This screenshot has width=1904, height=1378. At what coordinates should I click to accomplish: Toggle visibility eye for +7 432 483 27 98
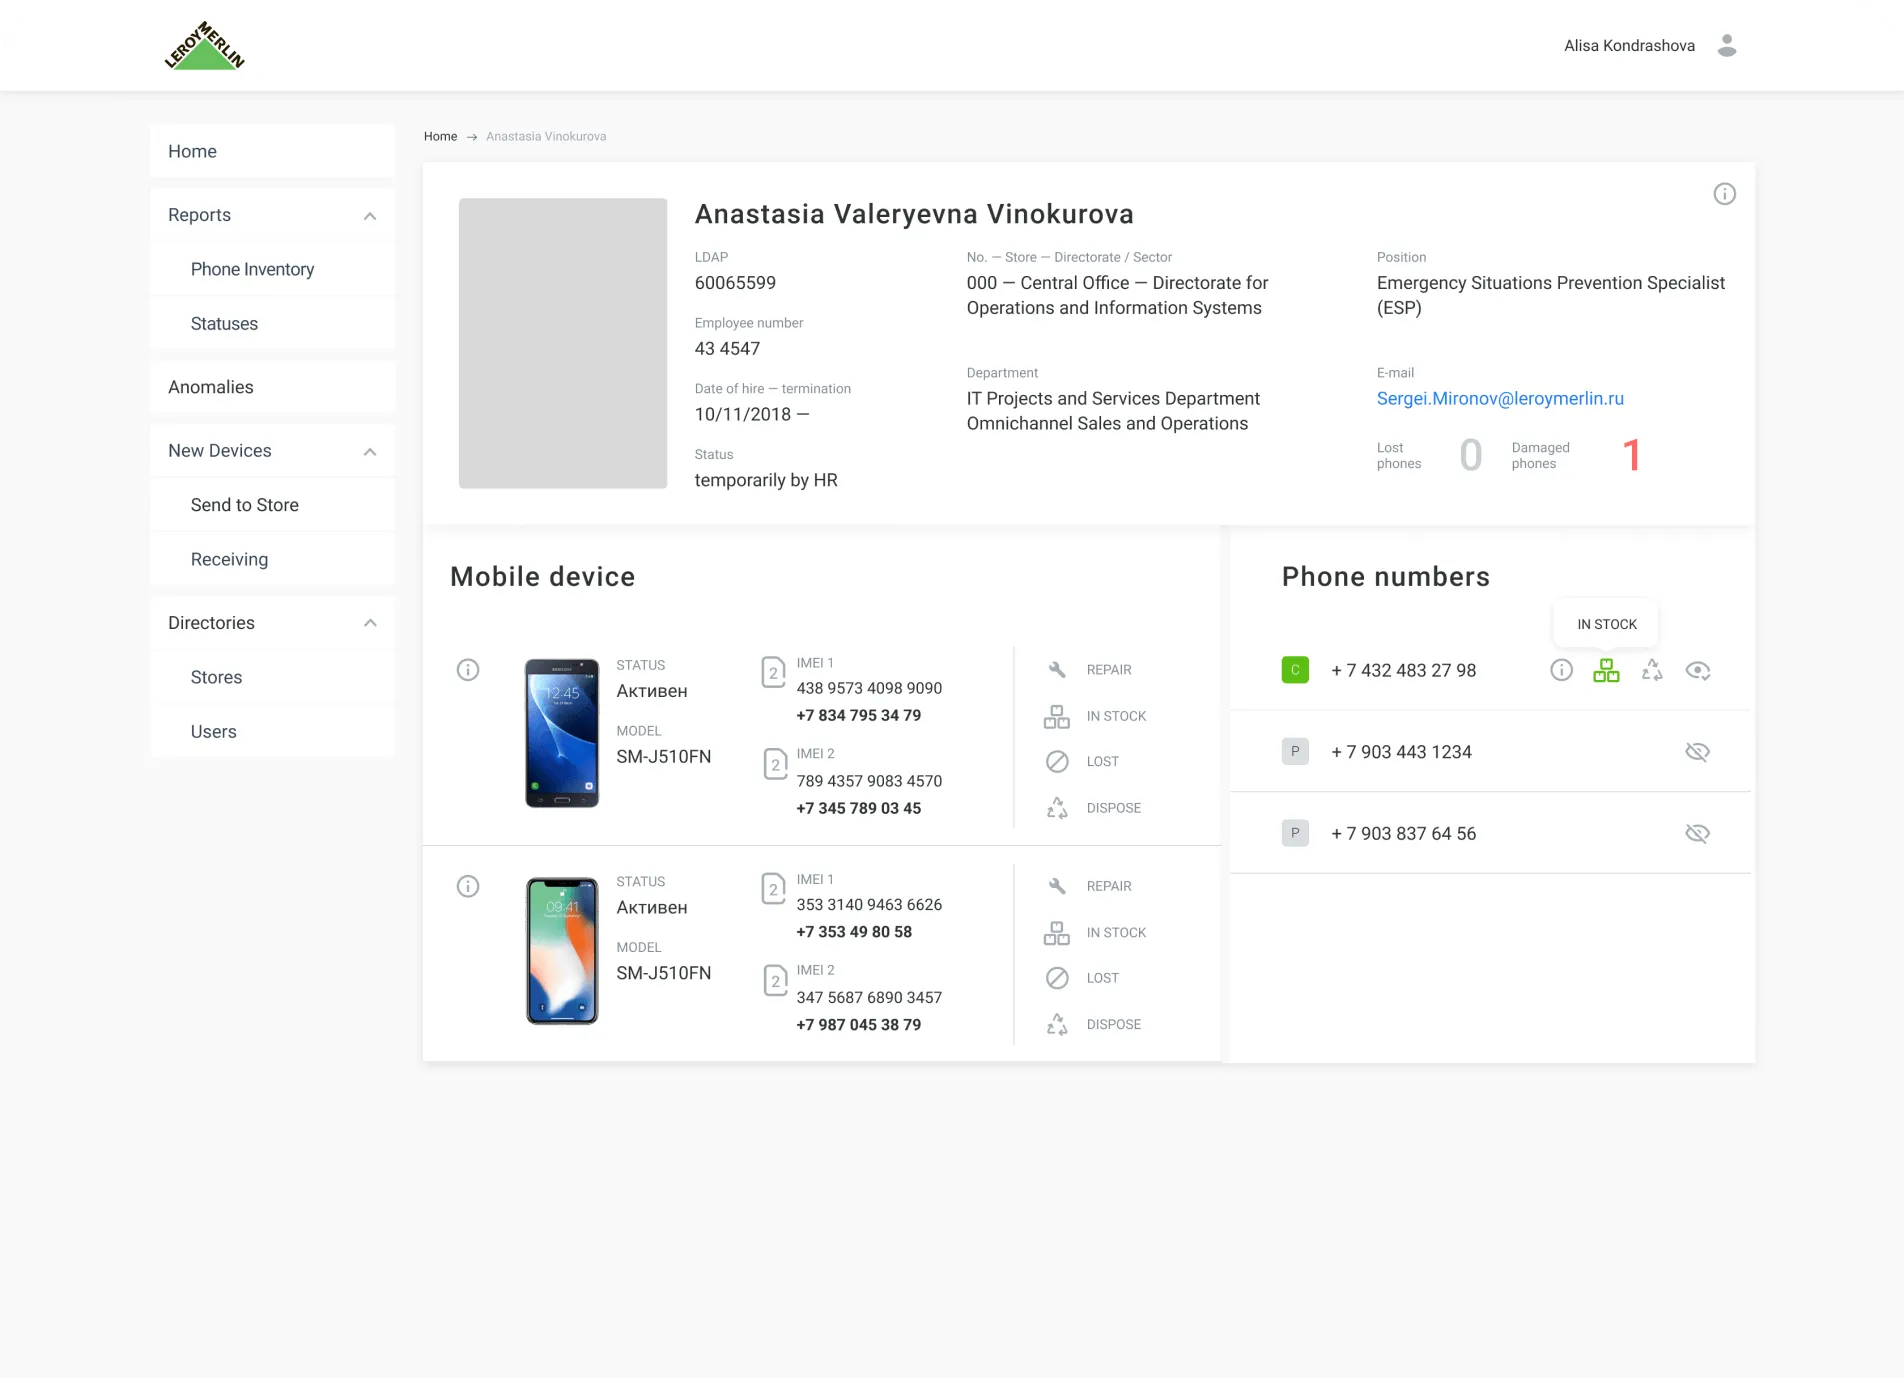1697,671
